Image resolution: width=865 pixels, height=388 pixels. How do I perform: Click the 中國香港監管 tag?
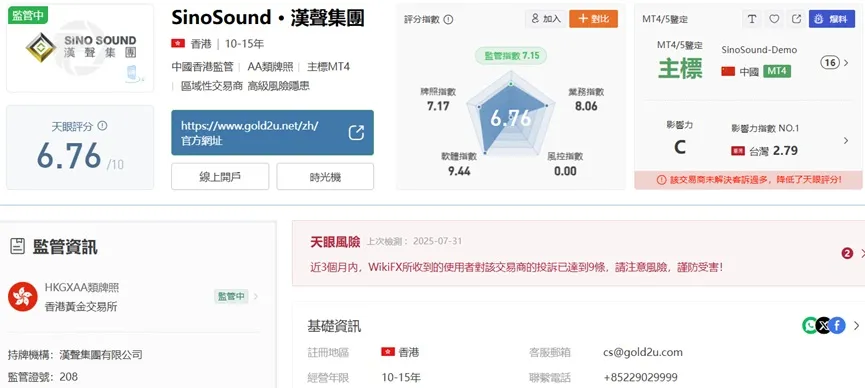point(202,67)
